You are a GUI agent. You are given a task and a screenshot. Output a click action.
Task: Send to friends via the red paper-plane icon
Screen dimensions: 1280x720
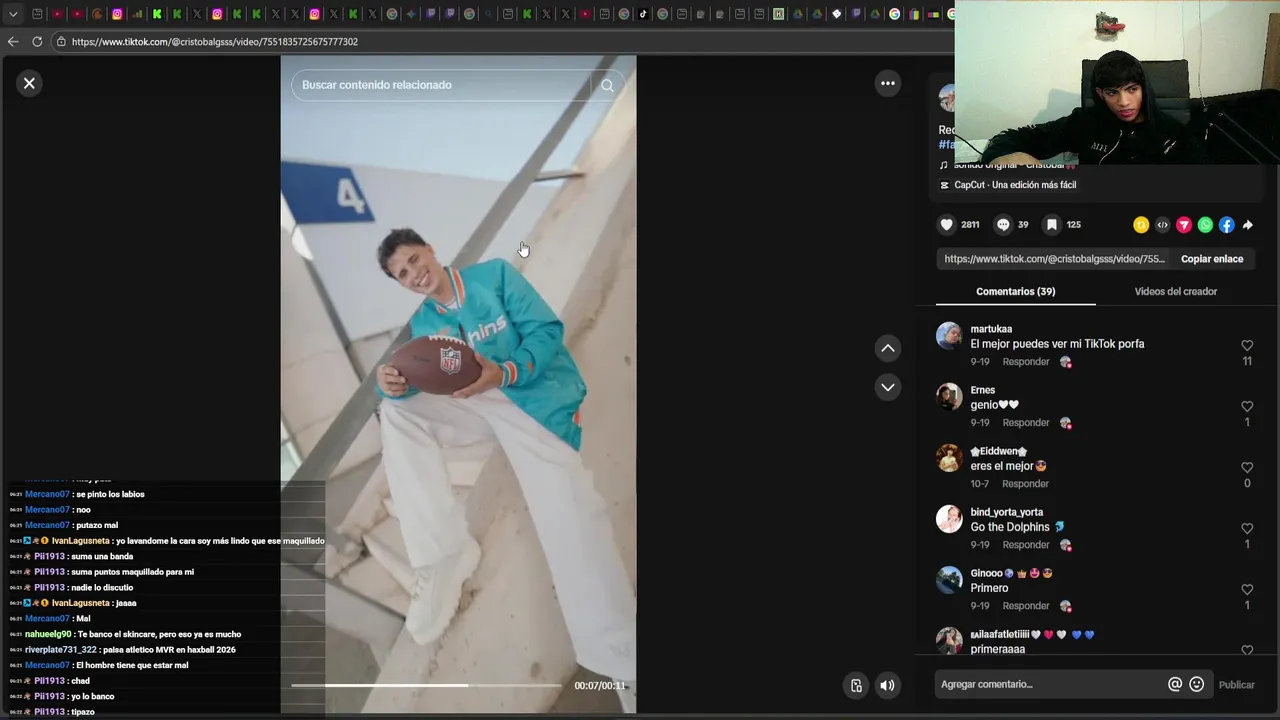pyautogui.click(x=1184, y=225)
